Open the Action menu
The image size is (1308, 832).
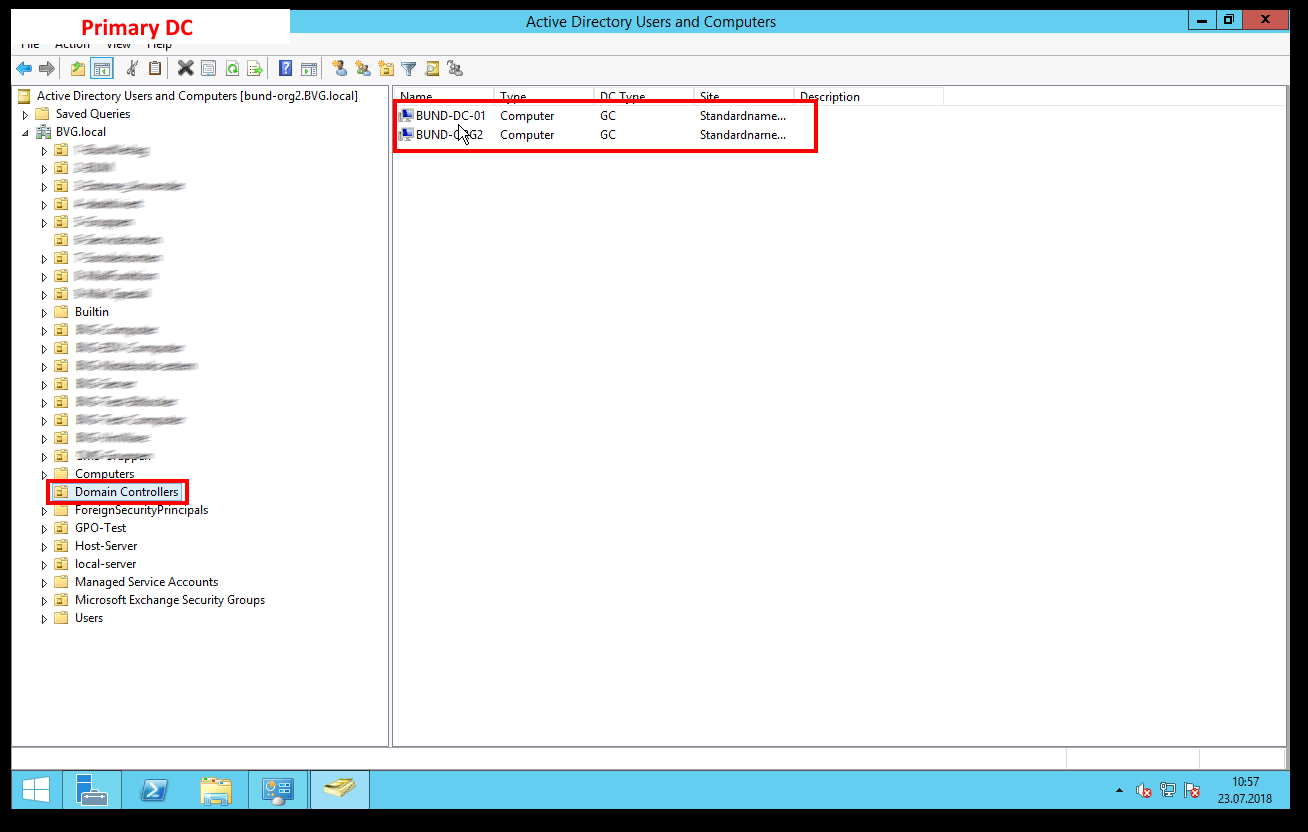tap(72, 44)
